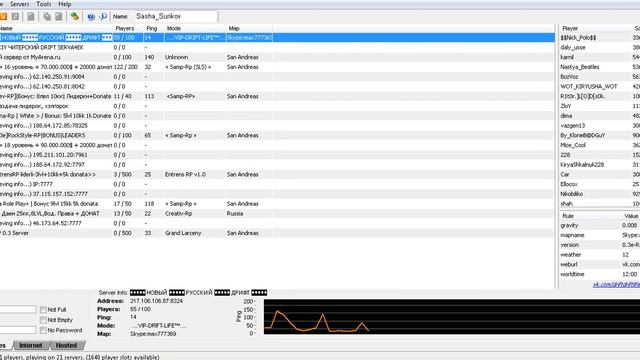The height and width of the screenshot is (360, 640).
Task: Enable the Not Full filter checkbox
Action: click(43, 310)
